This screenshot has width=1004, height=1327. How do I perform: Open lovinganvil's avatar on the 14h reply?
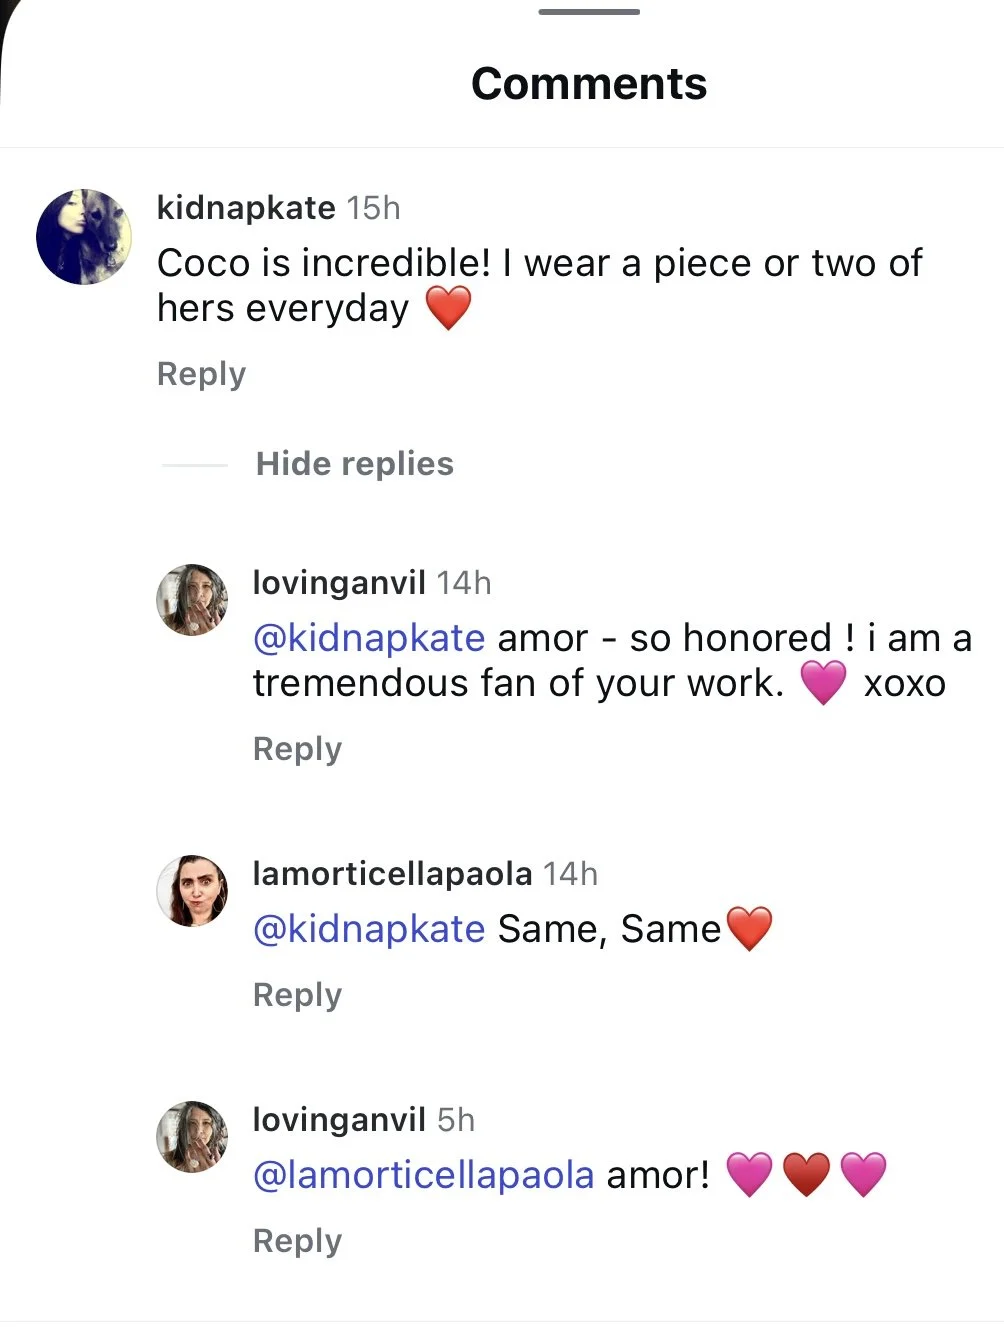(192, 599)
